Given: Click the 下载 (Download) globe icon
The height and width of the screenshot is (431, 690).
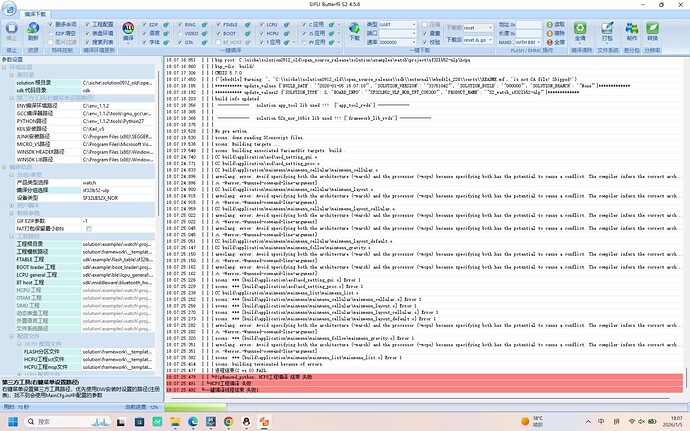Looking at the screenshot, I should [x=354, y=28].
